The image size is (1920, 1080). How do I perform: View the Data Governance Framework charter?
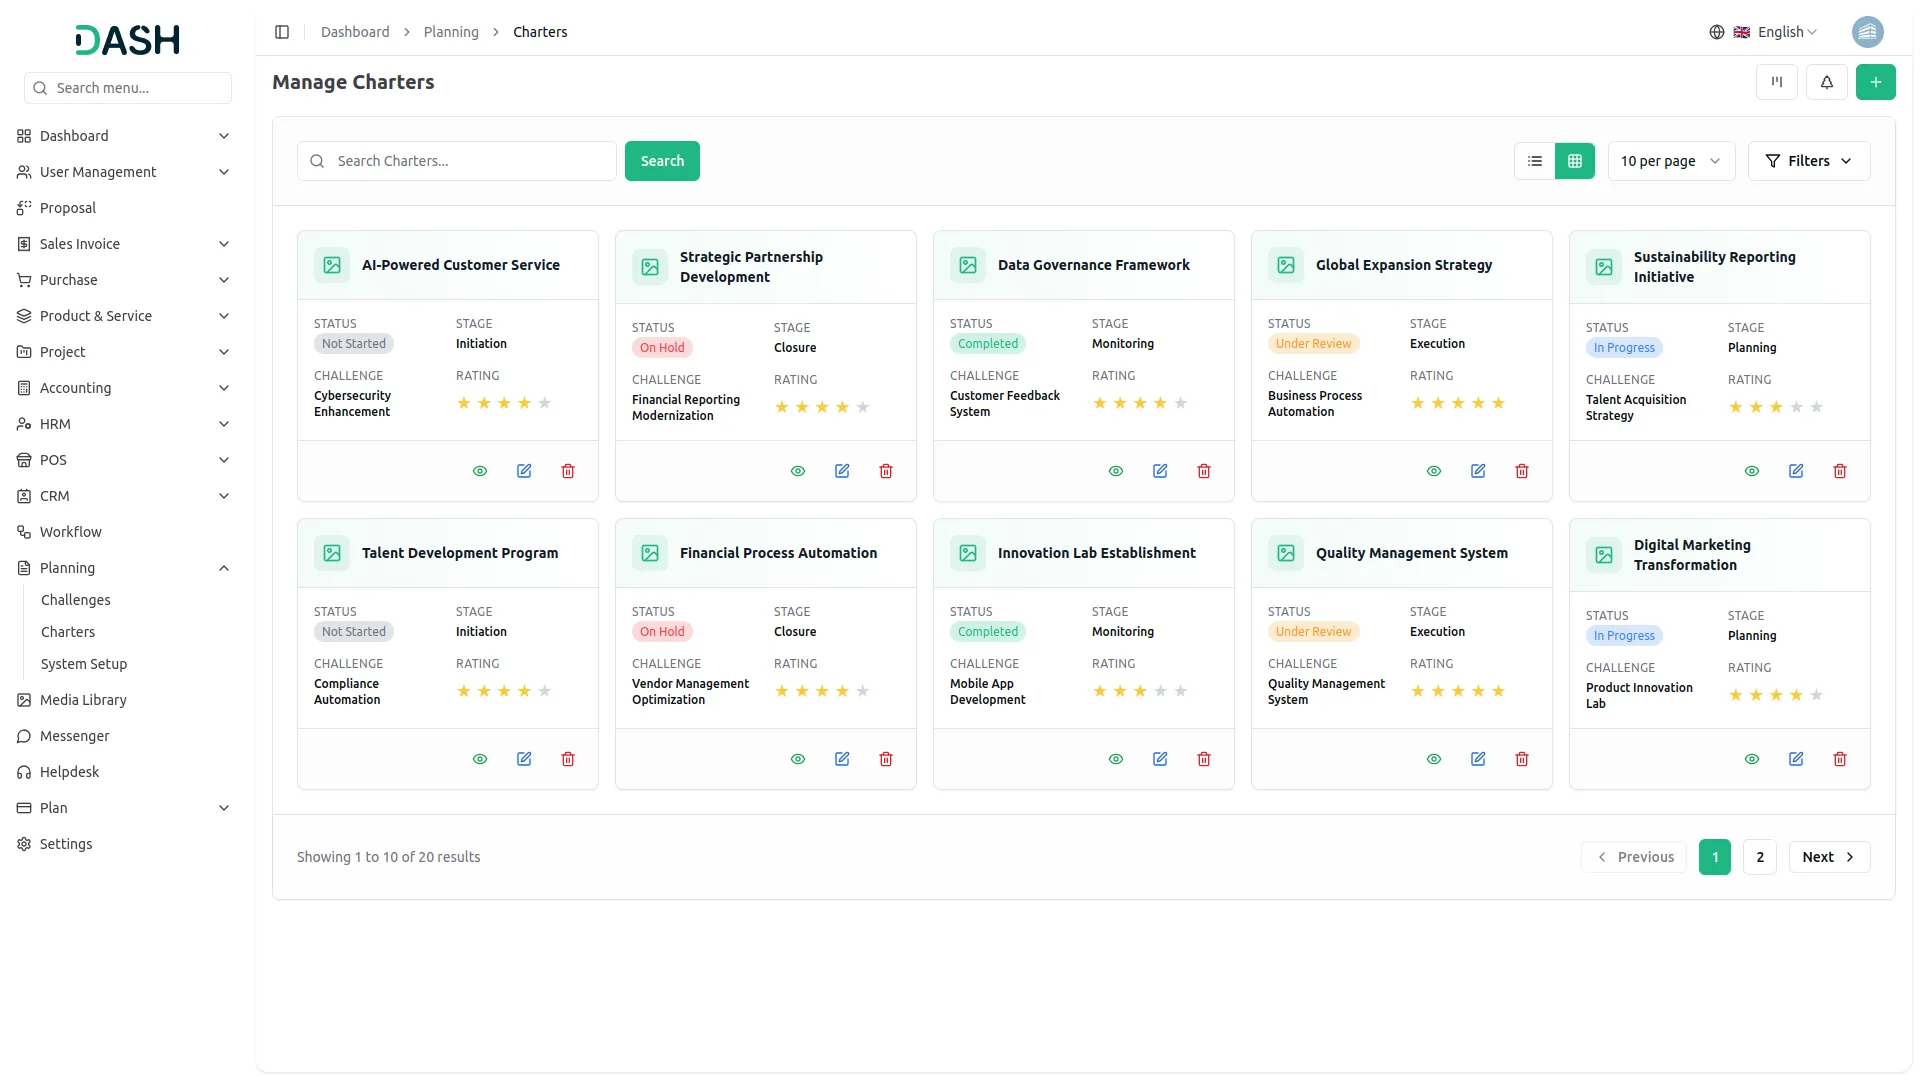coord(1116,471)
